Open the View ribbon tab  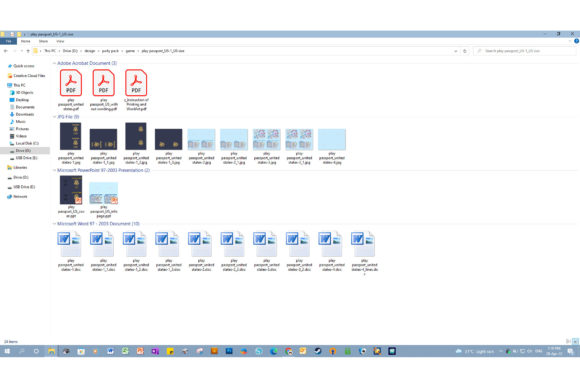(60, 41)
